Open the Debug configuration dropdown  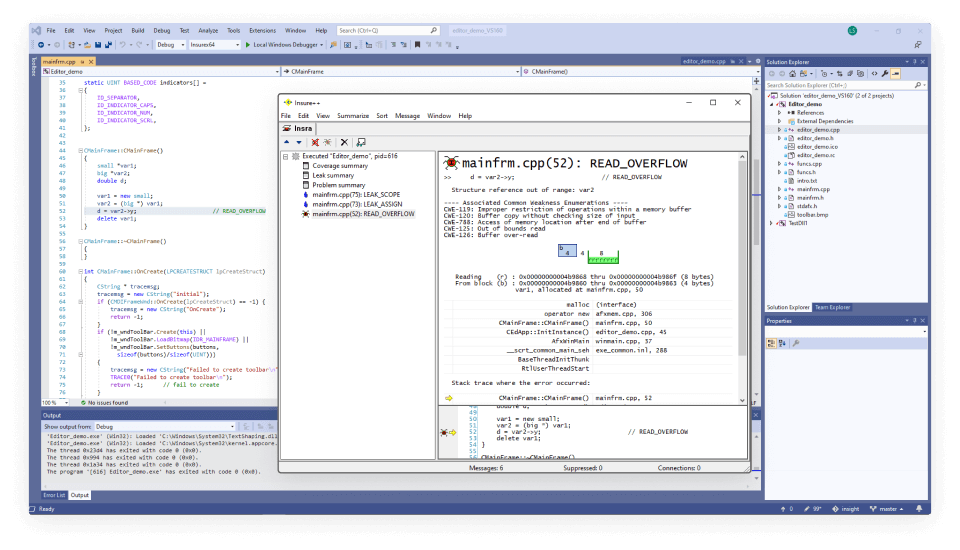click(170, 45)
